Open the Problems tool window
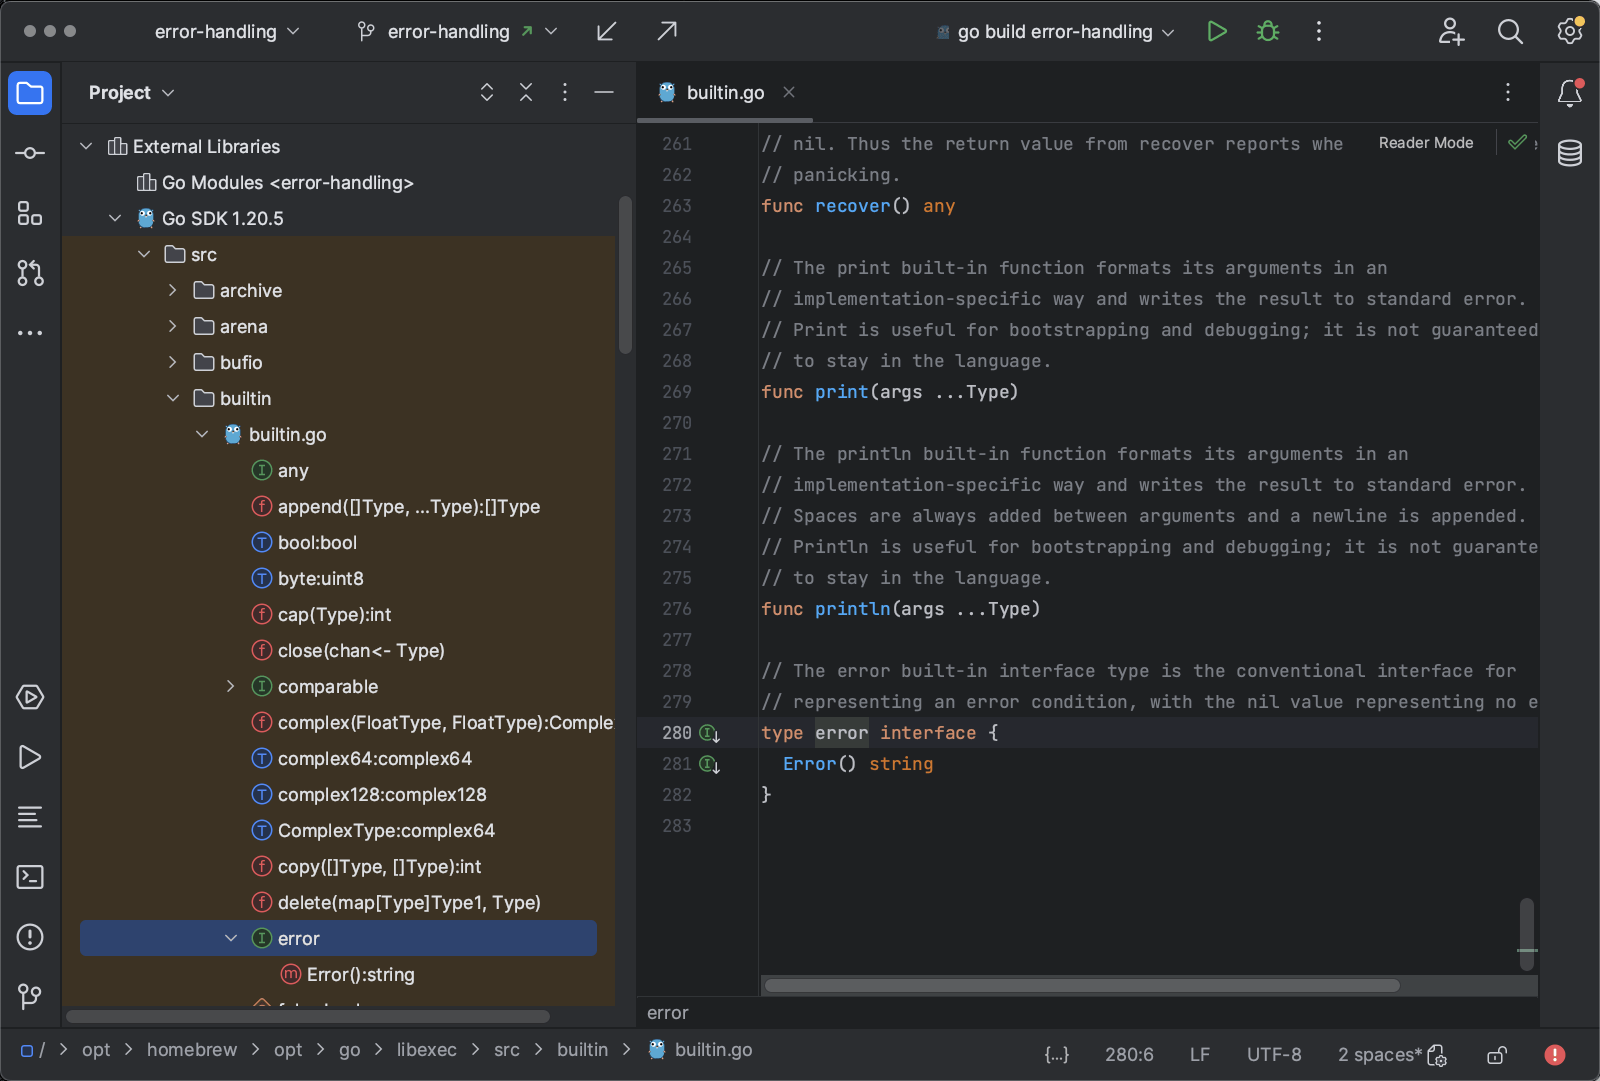Viewport: 1600px width, 1081px height. pos(30,937)
